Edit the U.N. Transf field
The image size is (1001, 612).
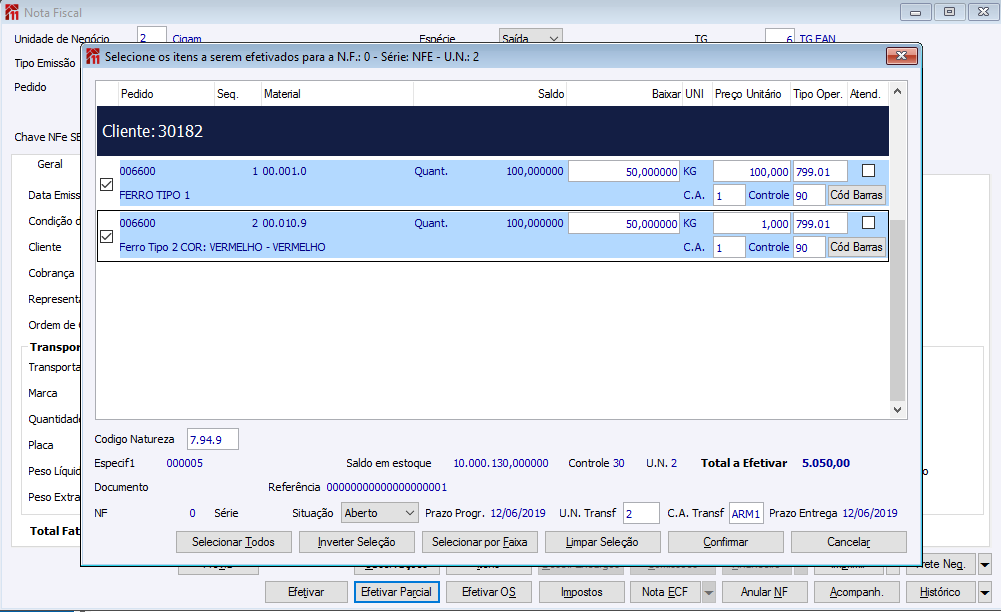click(x=641, y=513)
